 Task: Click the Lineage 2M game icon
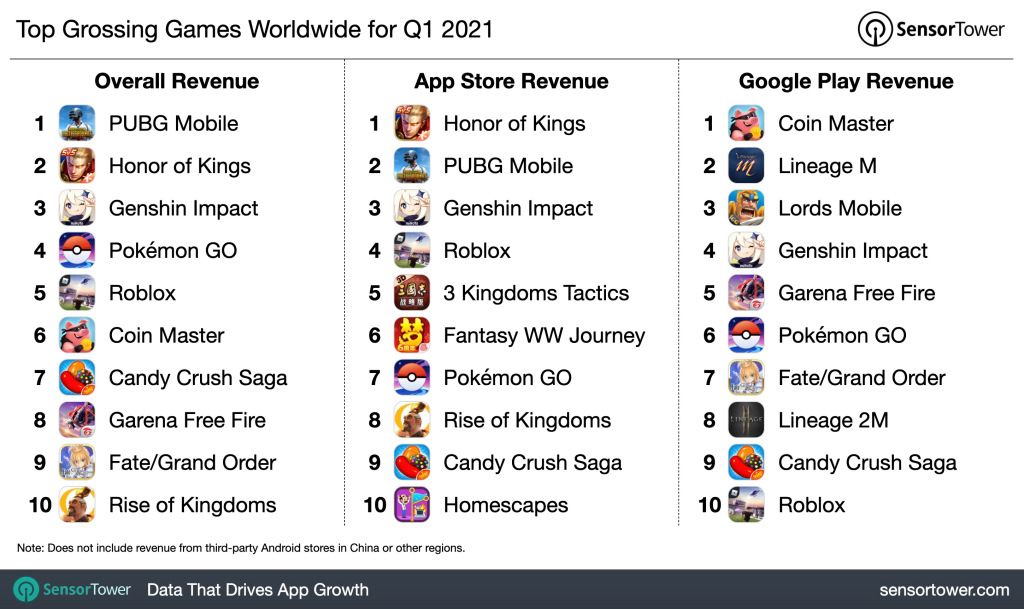(746, 420)
